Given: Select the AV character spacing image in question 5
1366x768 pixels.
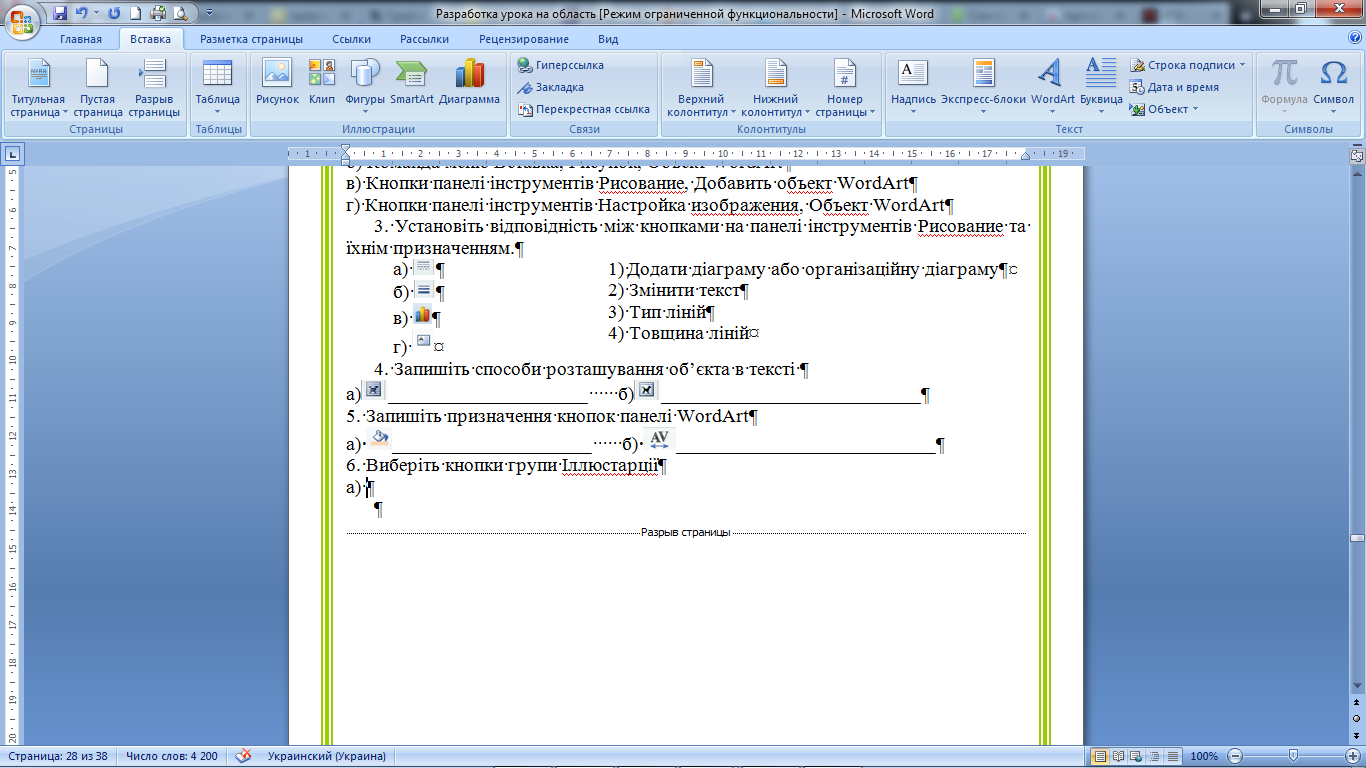Looking at the screenshot, I should [659, 439].
